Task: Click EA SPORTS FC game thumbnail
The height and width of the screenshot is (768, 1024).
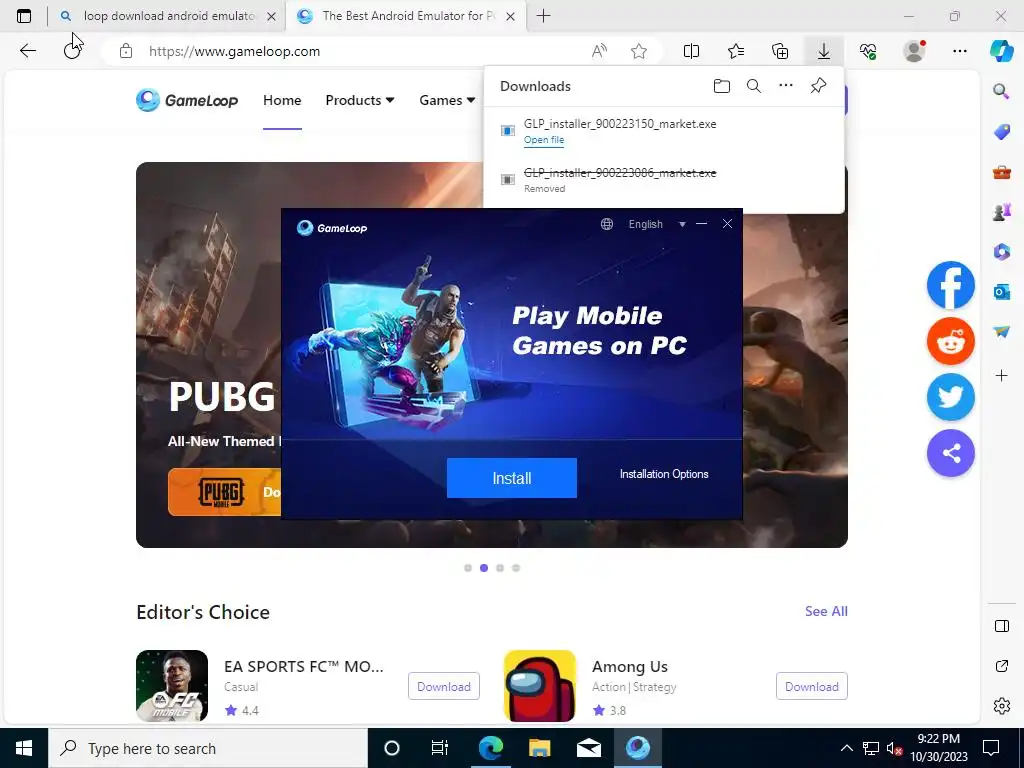Action: (x=172, y=686)
